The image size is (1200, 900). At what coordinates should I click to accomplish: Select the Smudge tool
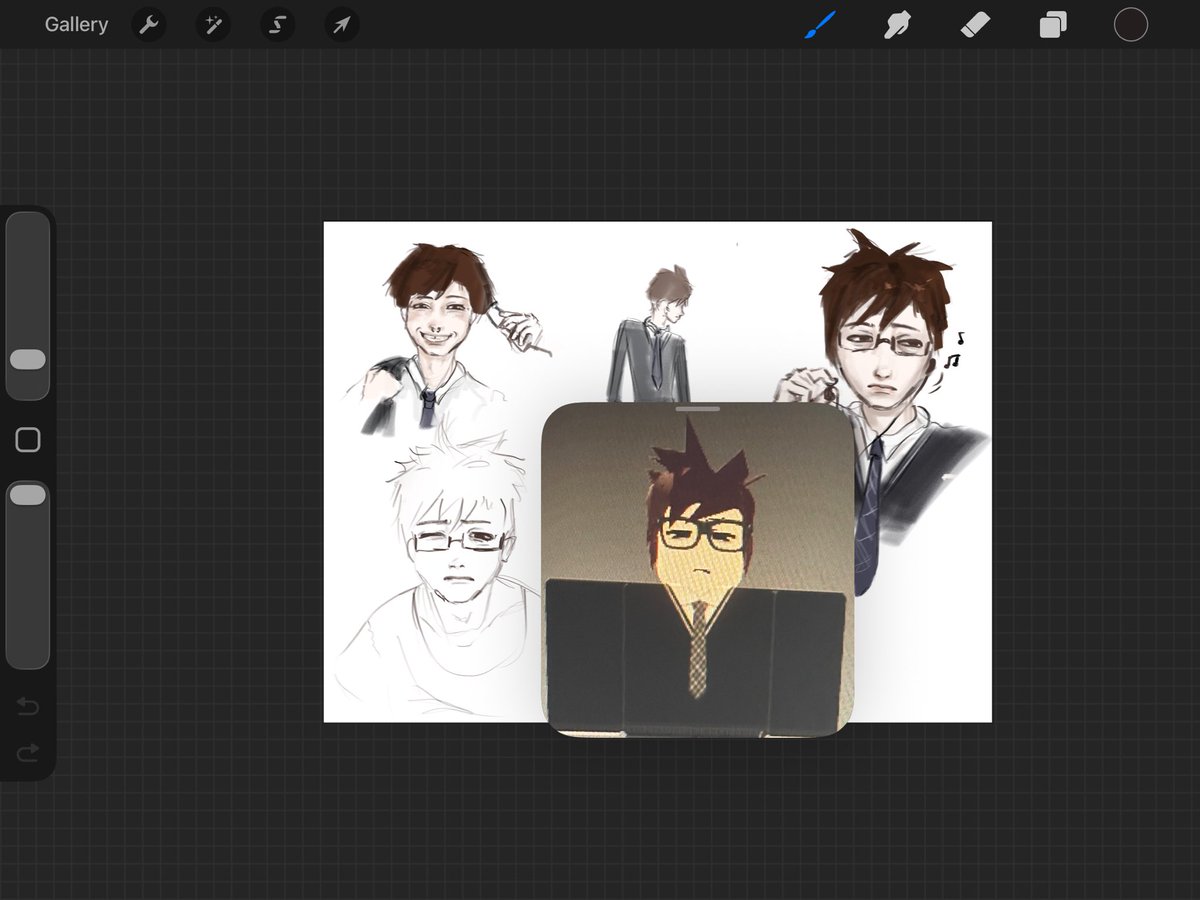coord(897,25)
